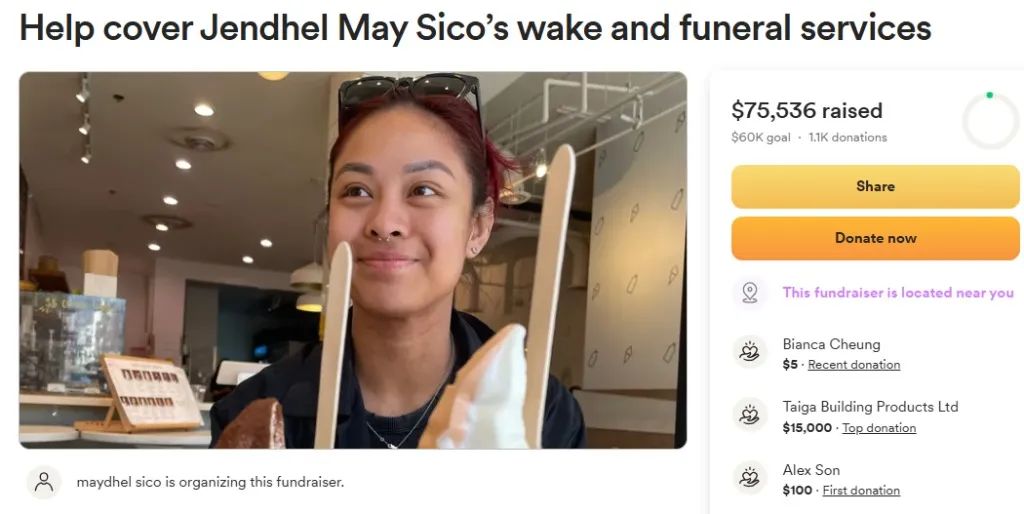Screen dimensions: 1024x514
Task: Click the Donate now button
Action: (875, 238)
